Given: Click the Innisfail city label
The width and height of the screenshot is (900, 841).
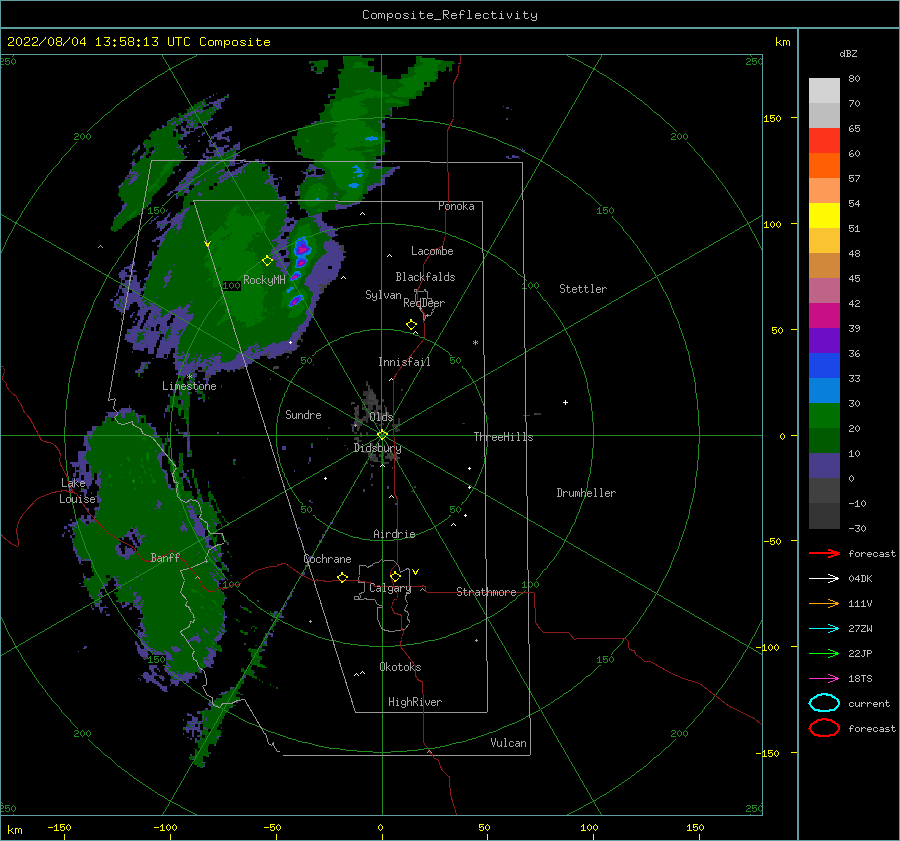Looking at the screenshot, I should pyautogui.click(x=404, y=362).
